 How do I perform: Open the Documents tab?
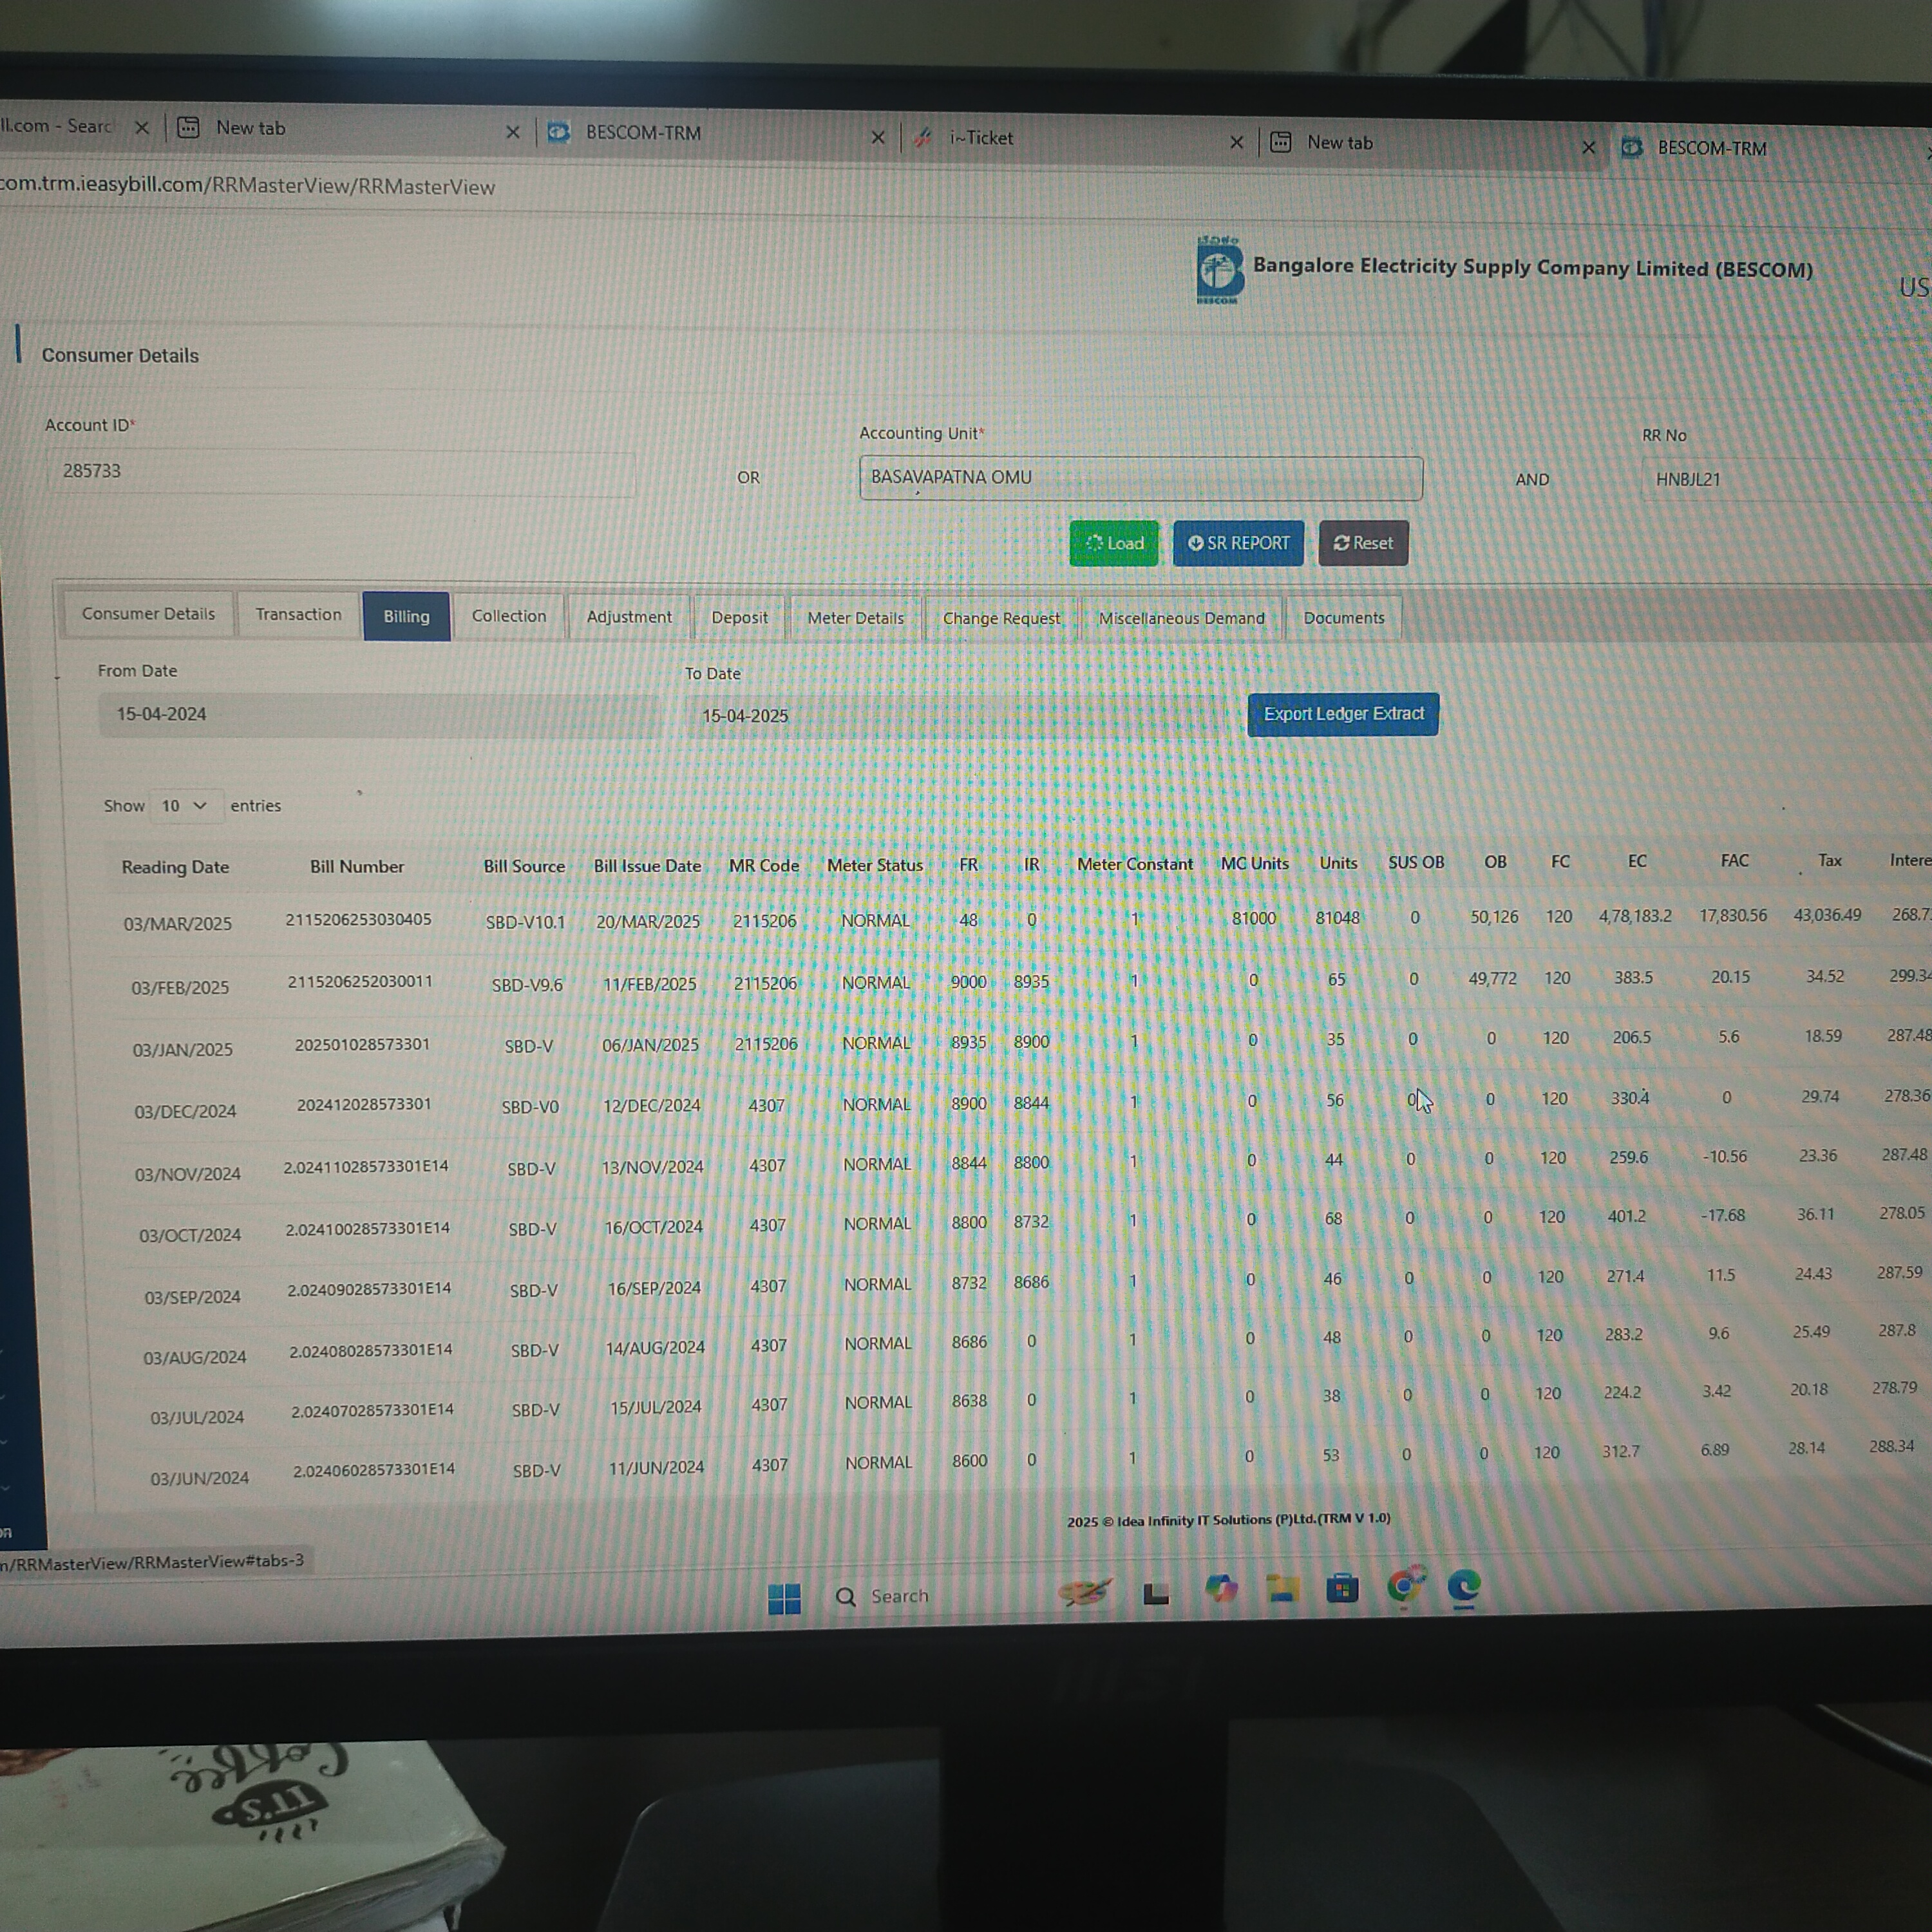1344,618
